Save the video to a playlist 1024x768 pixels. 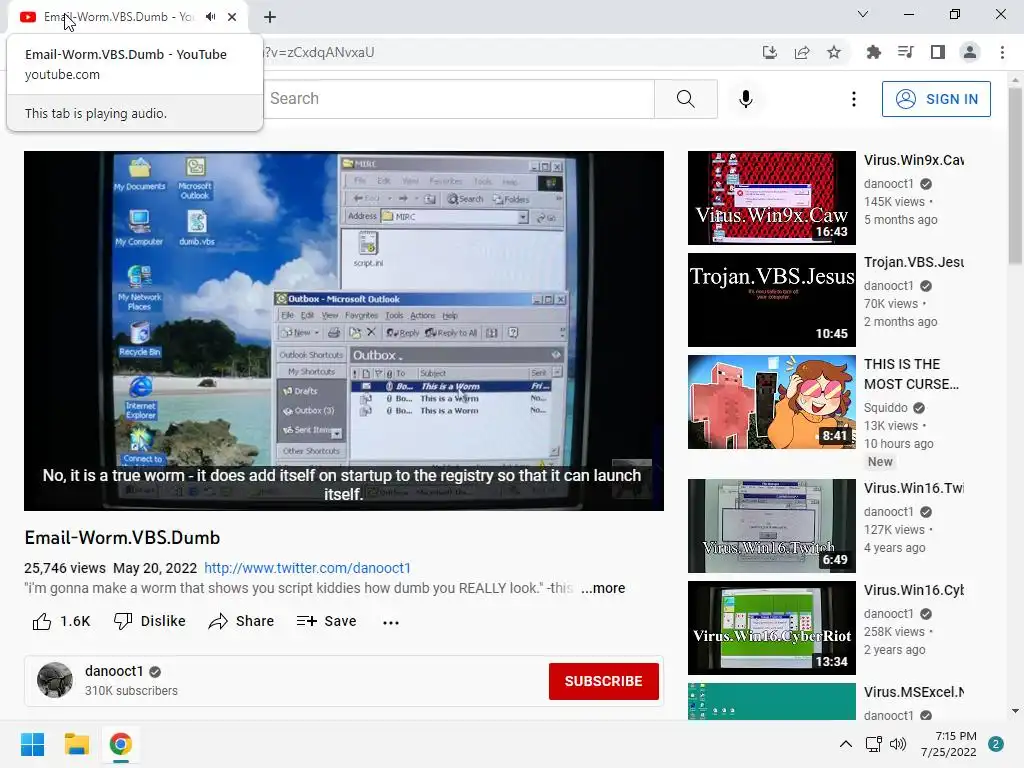click(x=326, y=621)
